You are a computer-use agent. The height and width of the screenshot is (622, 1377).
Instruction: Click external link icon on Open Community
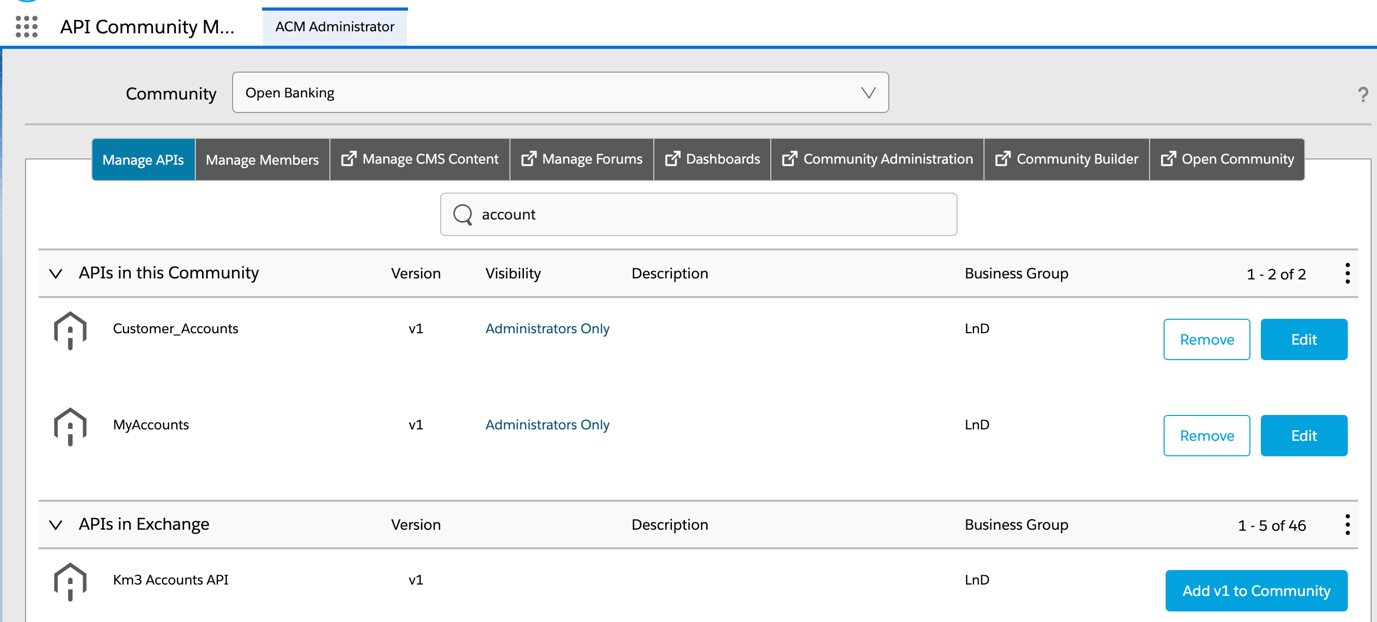click(1168, 159)
